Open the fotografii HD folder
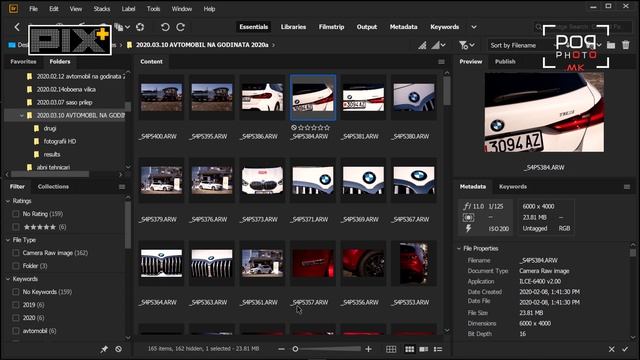640x360 pixels. [x=60, y=142]
